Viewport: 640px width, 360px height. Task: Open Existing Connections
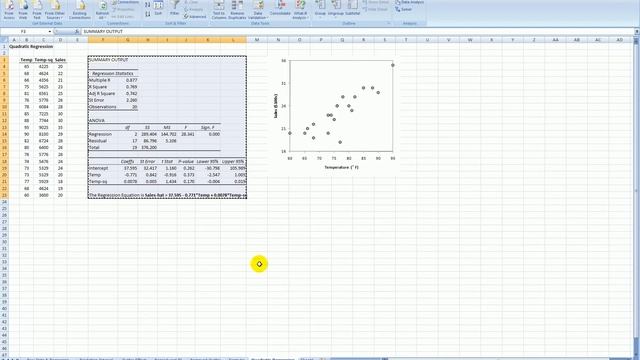[80, 10]
